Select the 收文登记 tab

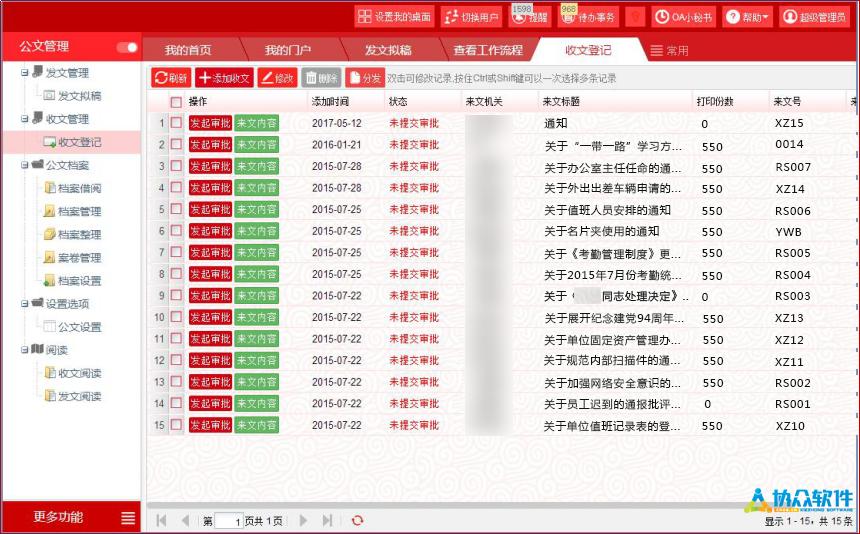(588, 50)
